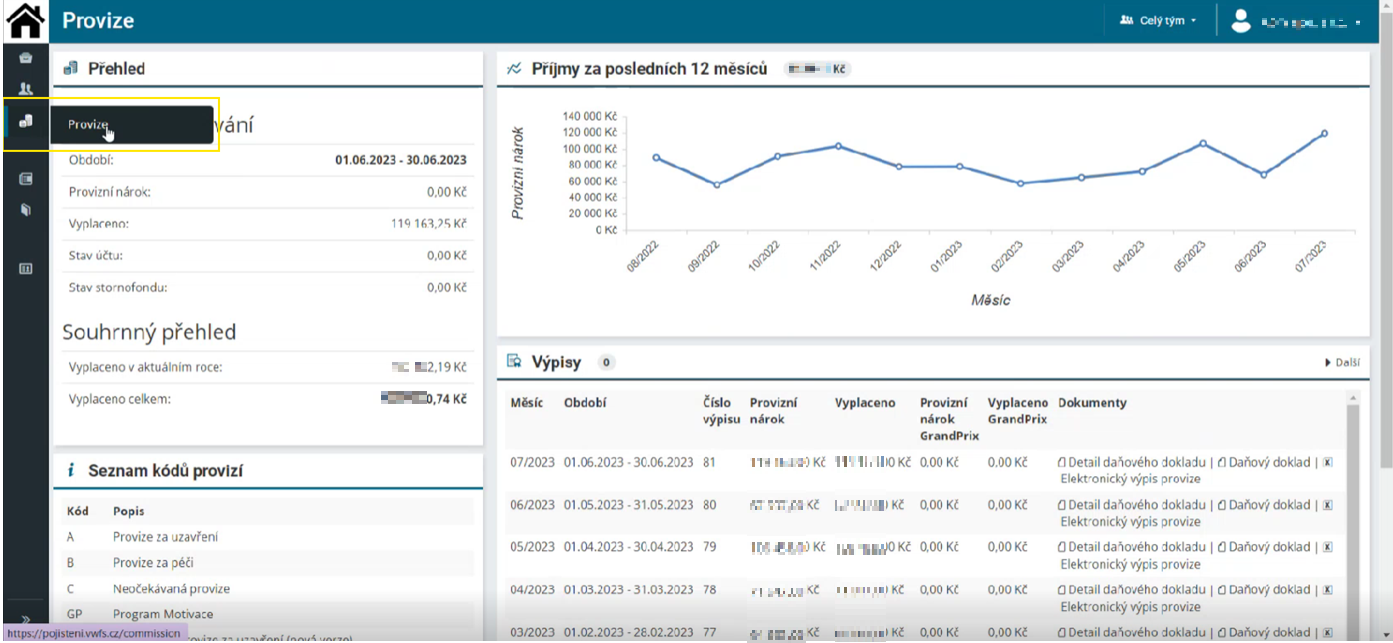
Task: Open 'Detail daňového dokladu' for 07/2023
Action: (1136, 462)
